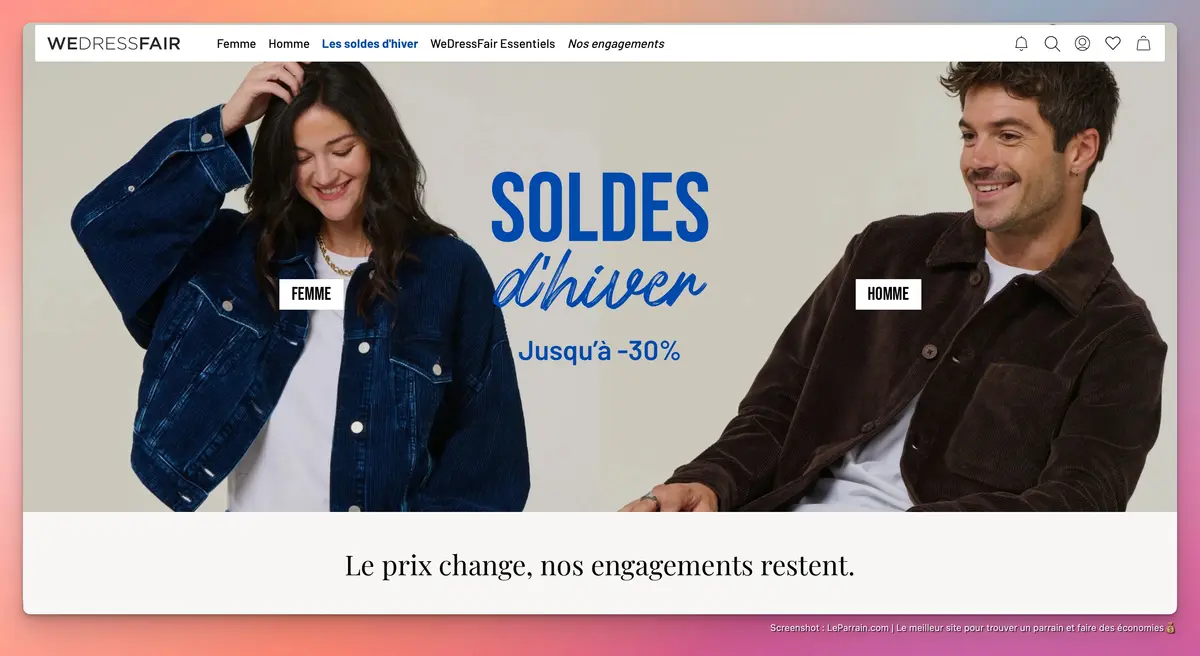The width and height of the screenshot is (1200, 656).
Task: Visit the Nos engagements page link
Action: point(616,44)
